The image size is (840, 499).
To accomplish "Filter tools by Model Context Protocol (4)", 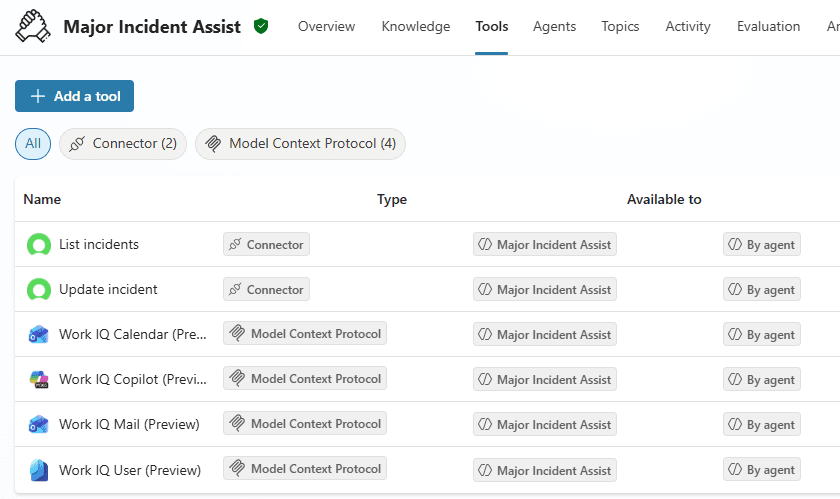I will tap(300, 144).
